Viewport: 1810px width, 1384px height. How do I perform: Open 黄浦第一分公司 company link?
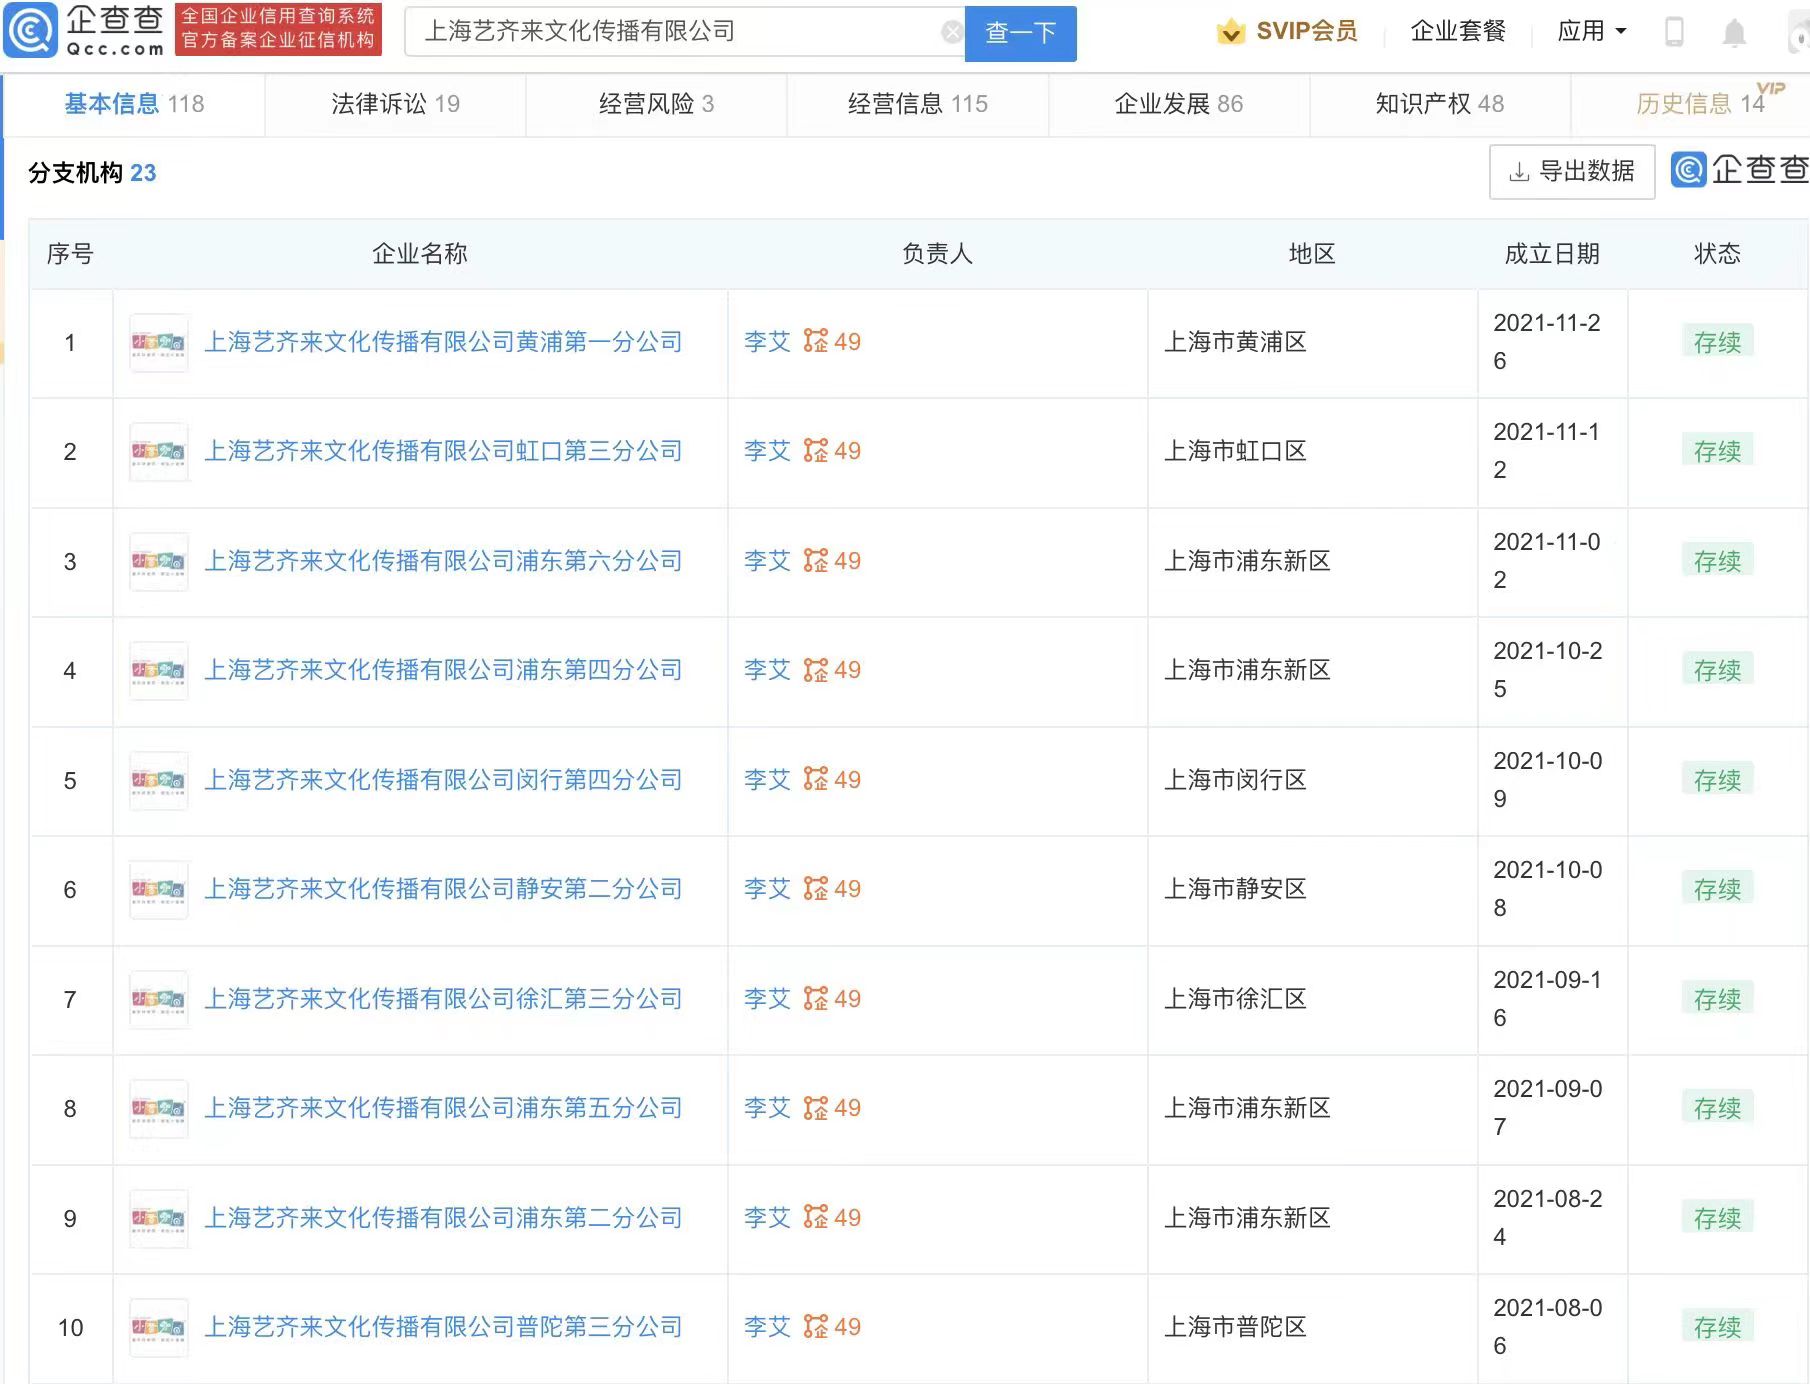pyautogui.click(x=443, y=342)
